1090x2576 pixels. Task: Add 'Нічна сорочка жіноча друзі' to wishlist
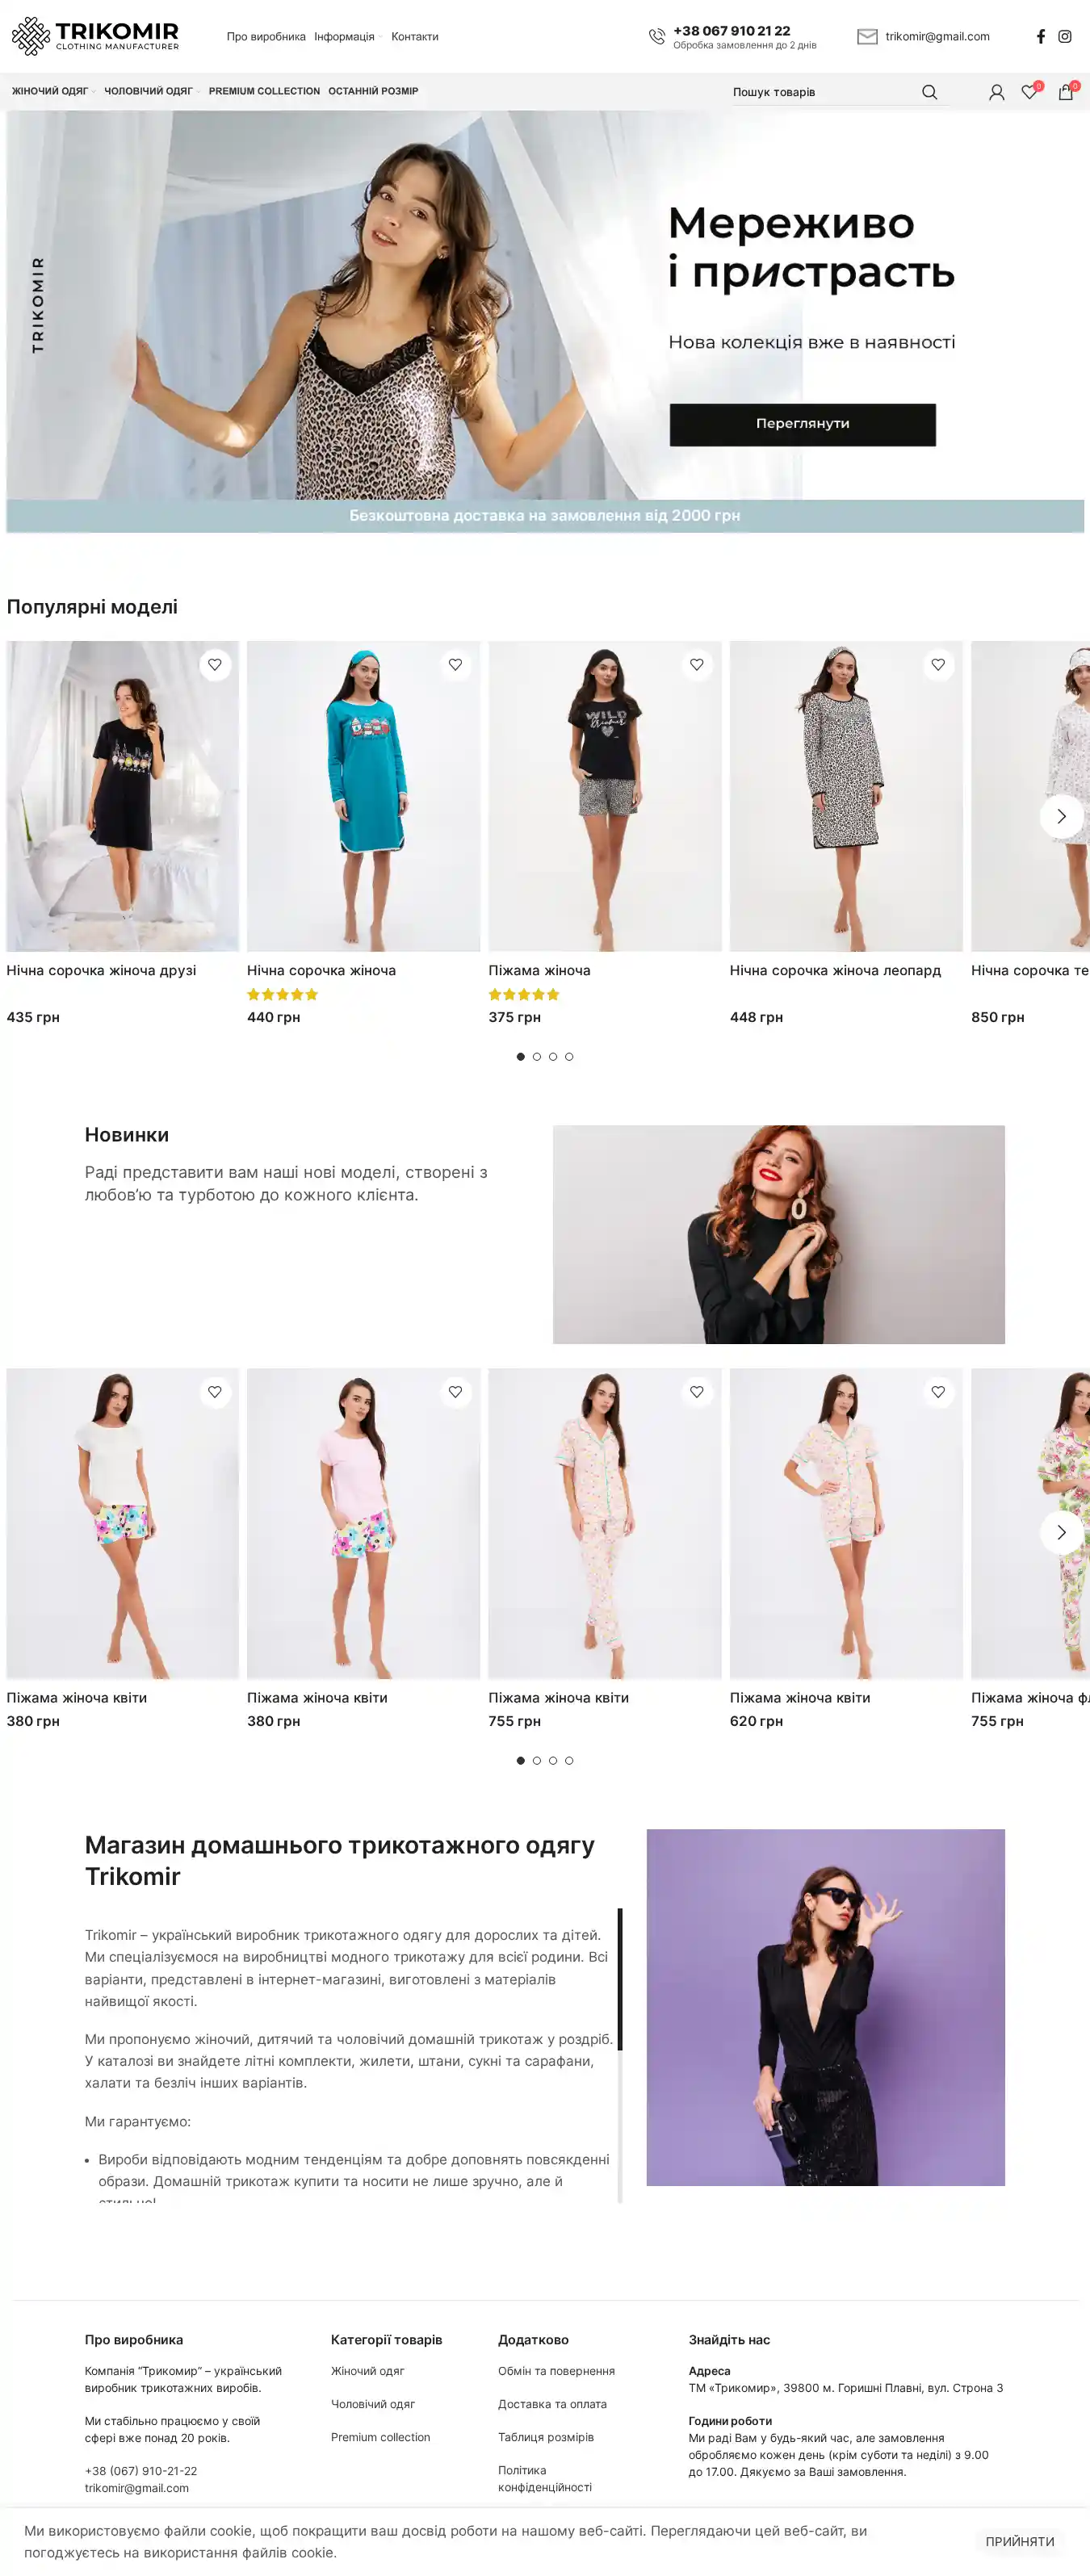tap(215, 665)
